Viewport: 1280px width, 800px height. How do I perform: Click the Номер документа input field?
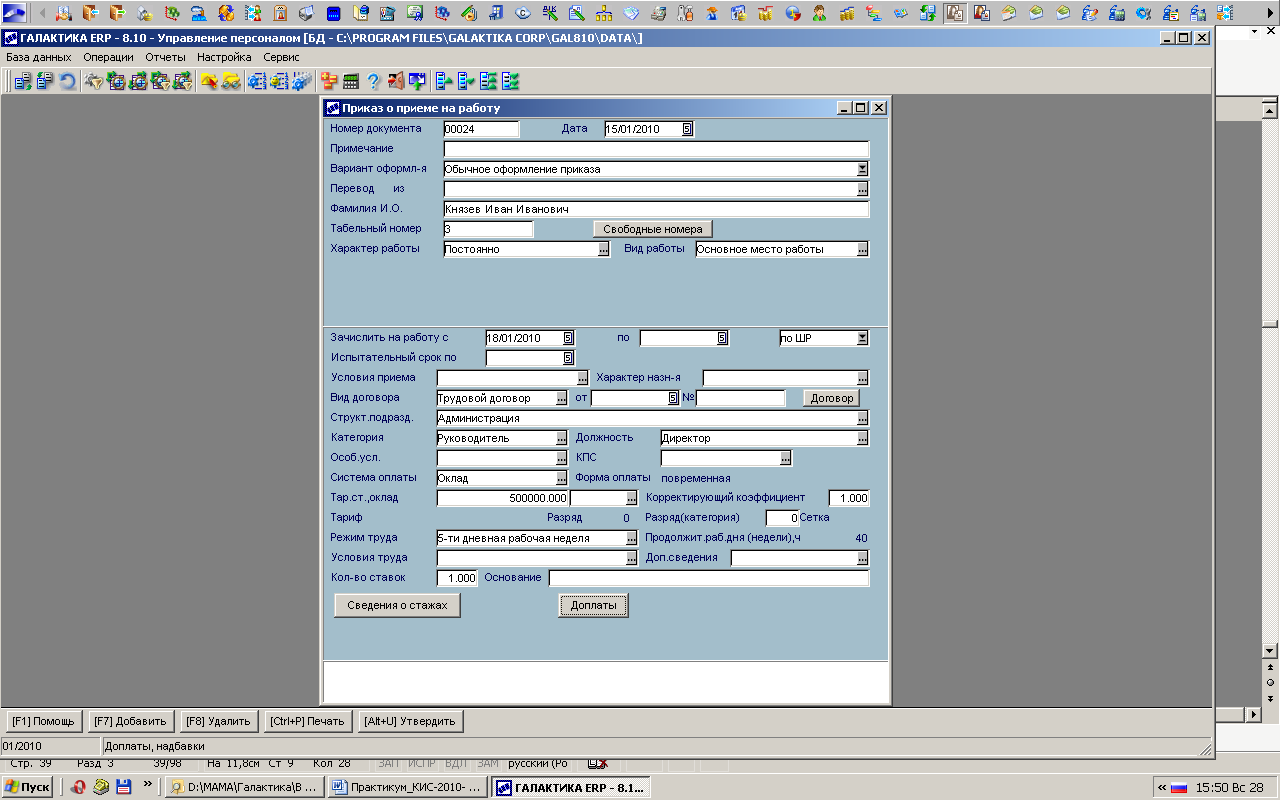point(481,129)
